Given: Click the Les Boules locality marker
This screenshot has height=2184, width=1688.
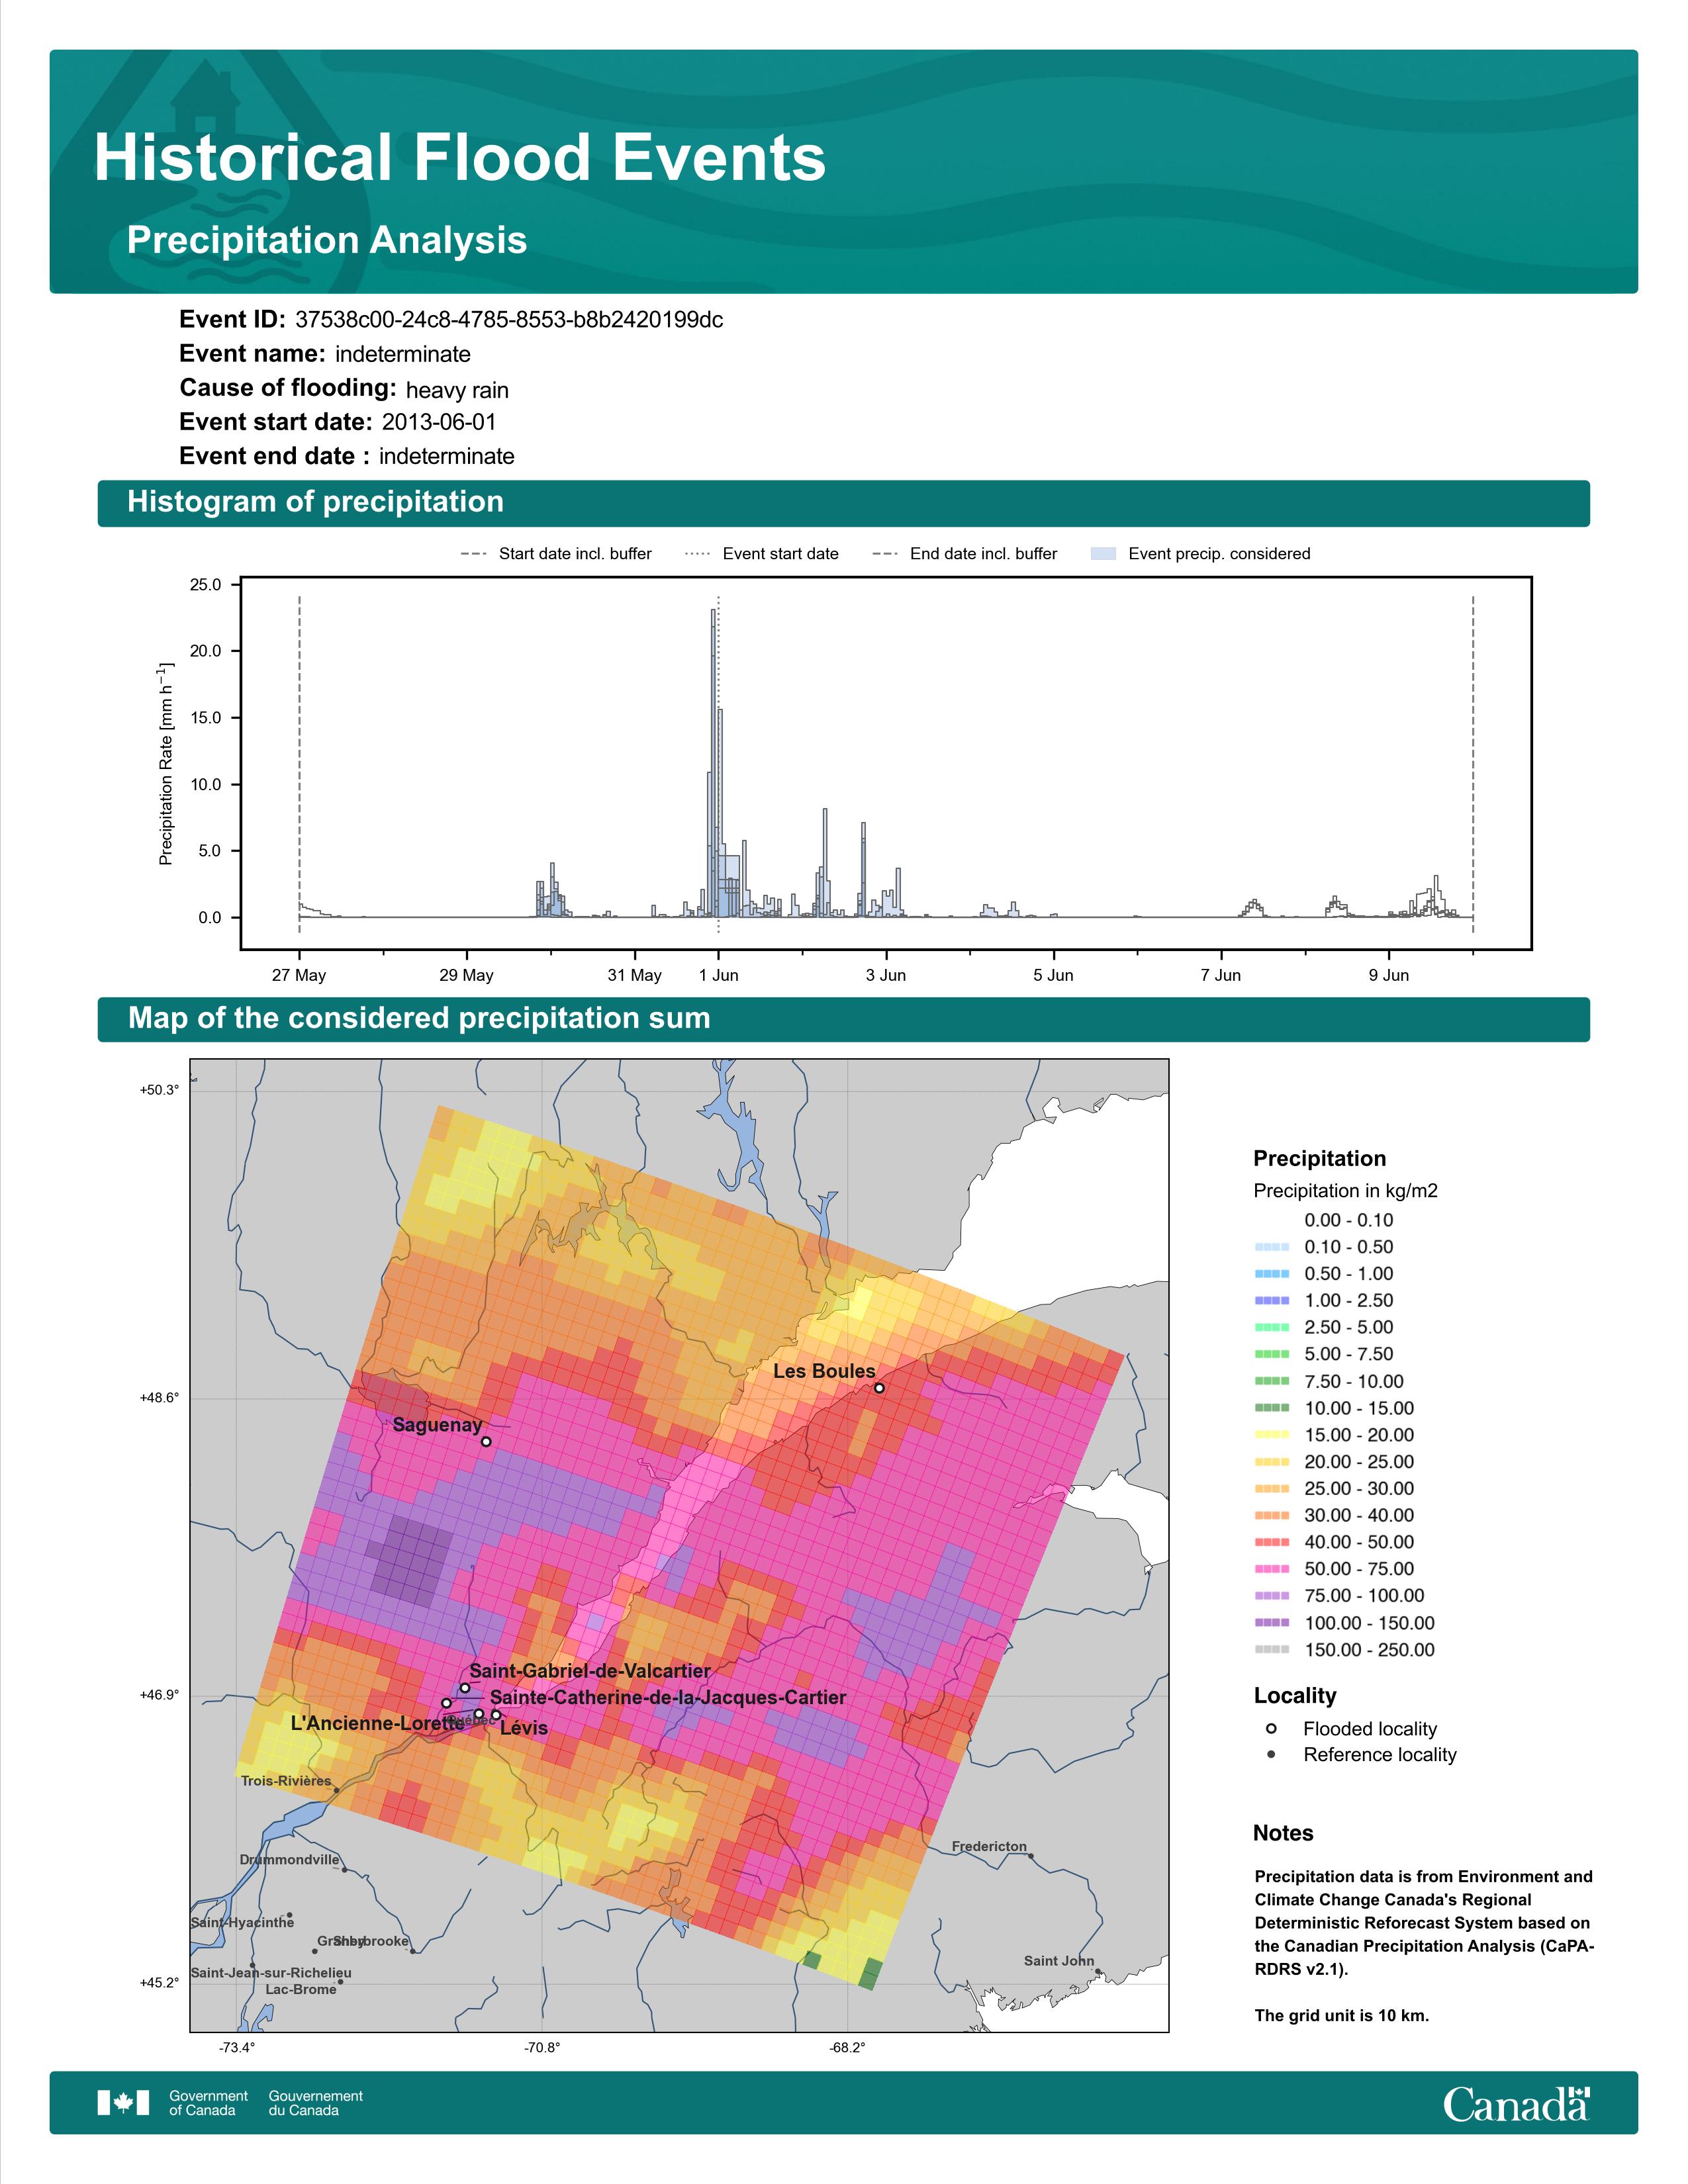Looking at the screenshot, I should click(879, 1388).
